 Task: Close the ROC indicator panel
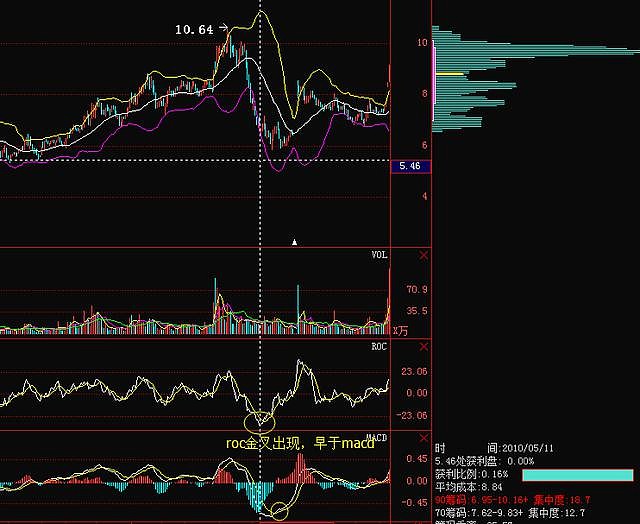422,346
